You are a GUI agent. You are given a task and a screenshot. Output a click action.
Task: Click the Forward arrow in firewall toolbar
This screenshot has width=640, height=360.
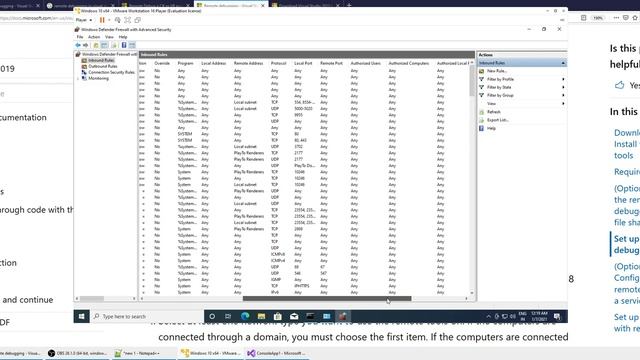click(85, 45)
